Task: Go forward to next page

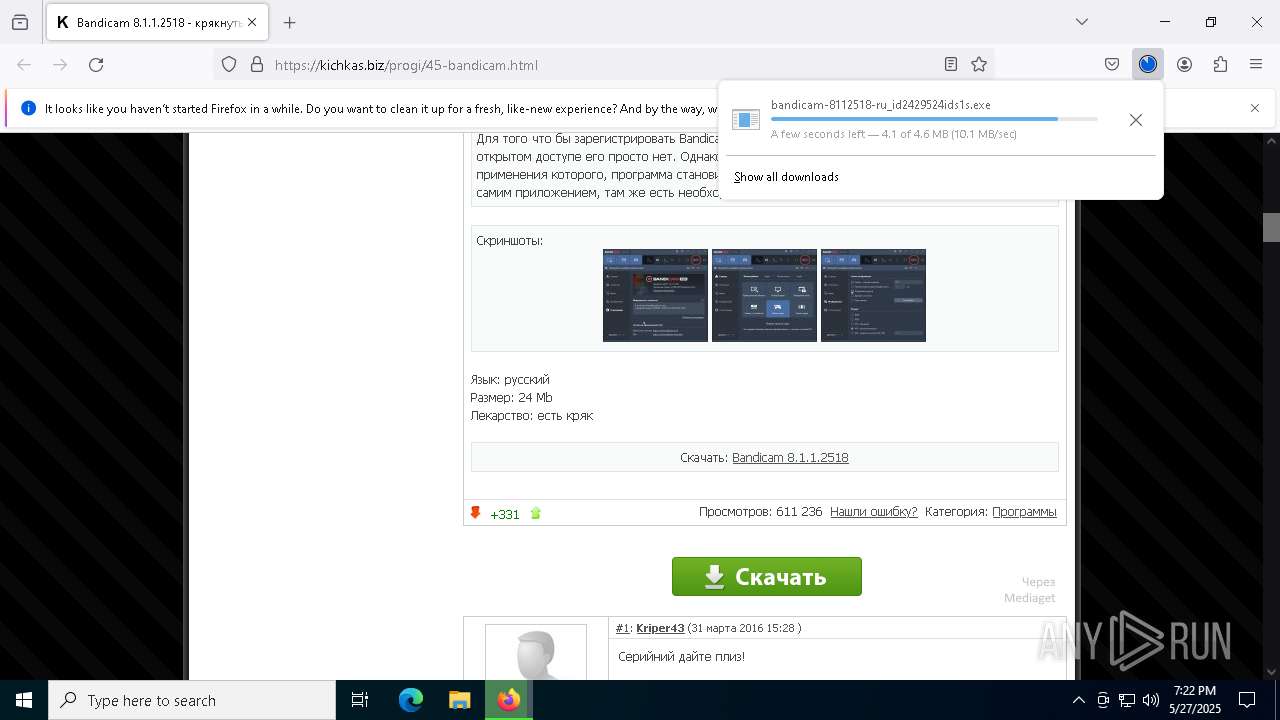Action: (60, 65)
